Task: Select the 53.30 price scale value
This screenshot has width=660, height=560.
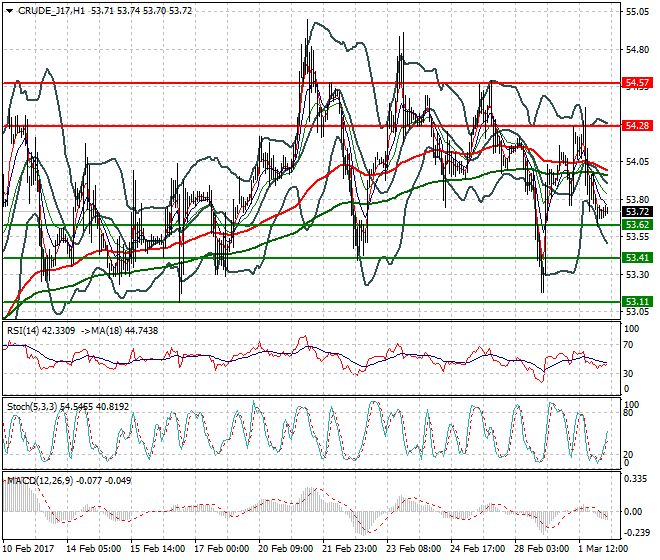Action: coord(637,275)
